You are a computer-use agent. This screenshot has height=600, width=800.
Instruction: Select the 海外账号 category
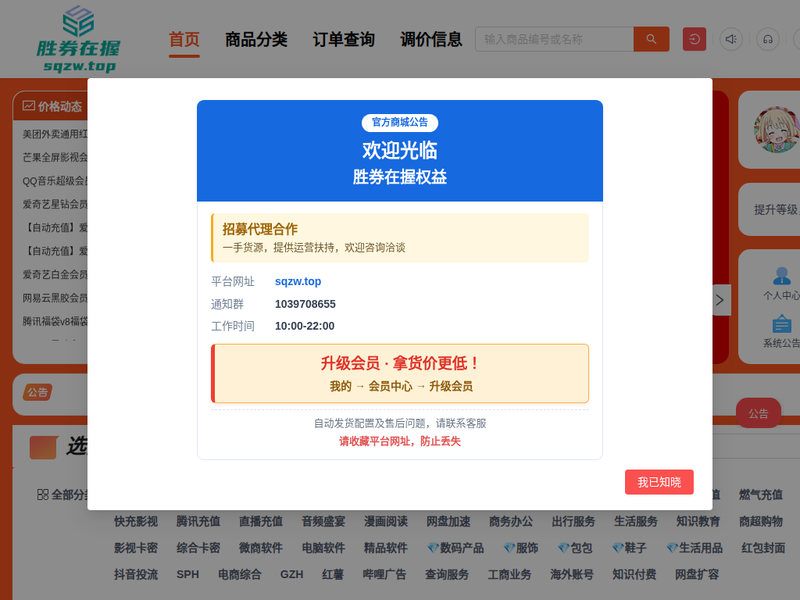572,574
